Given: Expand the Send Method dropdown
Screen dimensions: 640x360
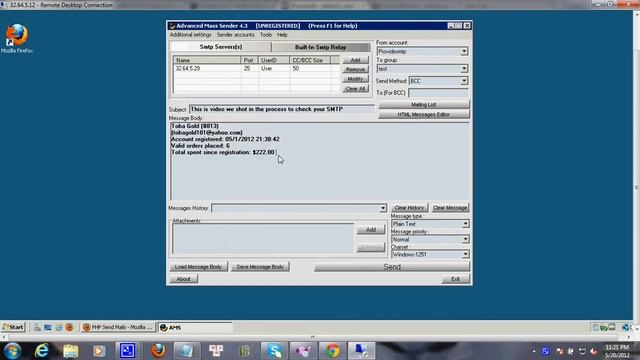Looking at the screenshot, I should 464,81.
